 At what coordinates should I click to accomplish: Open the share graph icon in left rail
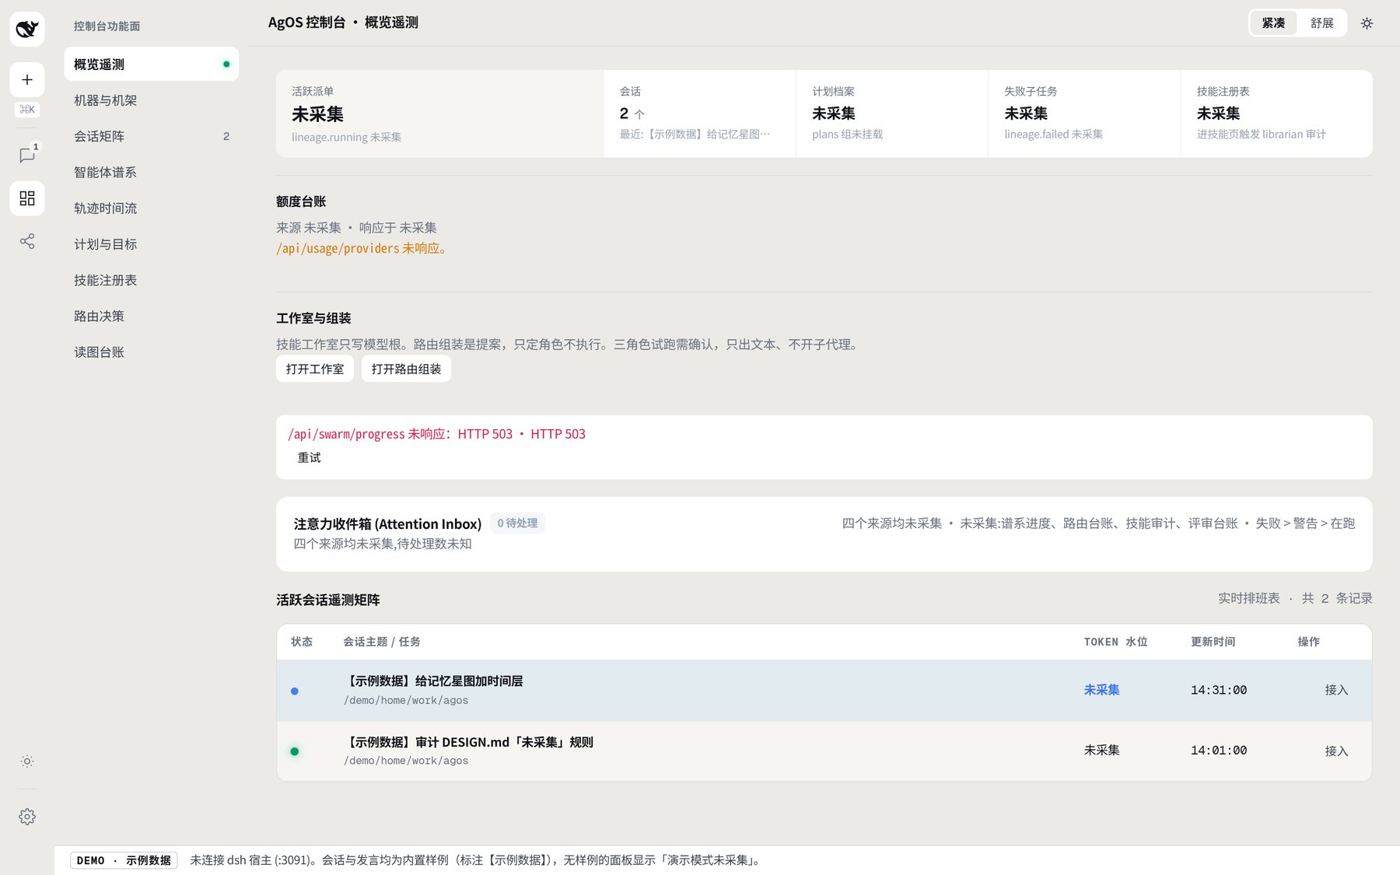(27, 241)
